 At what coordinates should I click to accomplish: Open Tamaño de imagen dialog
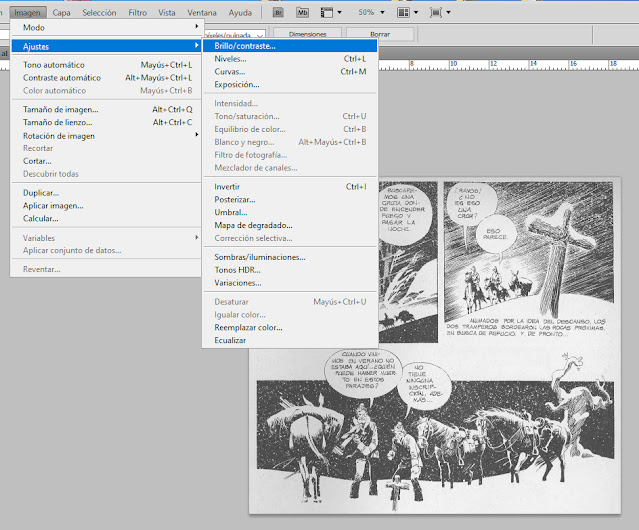click(106, 110)
